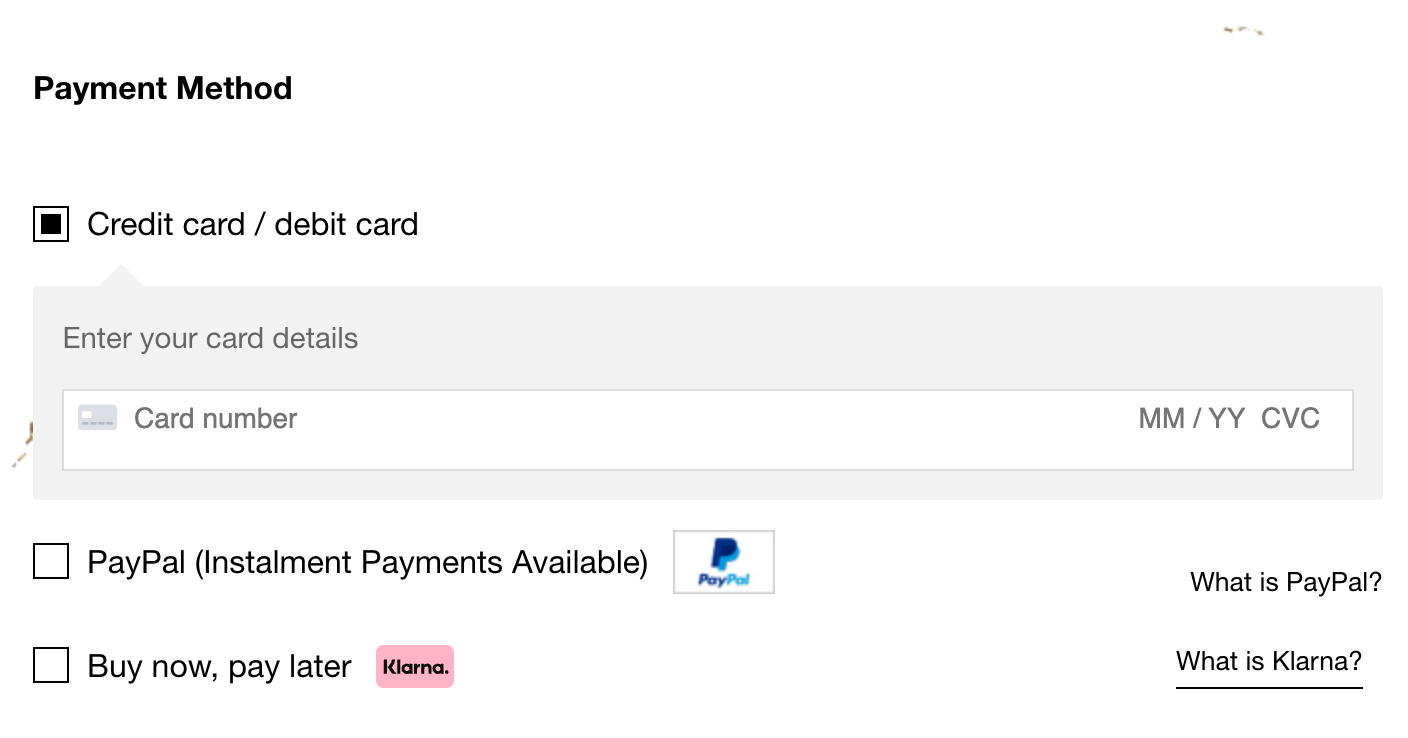
Task: Click the small decorative mark at top right
Action: (1243, 31)
